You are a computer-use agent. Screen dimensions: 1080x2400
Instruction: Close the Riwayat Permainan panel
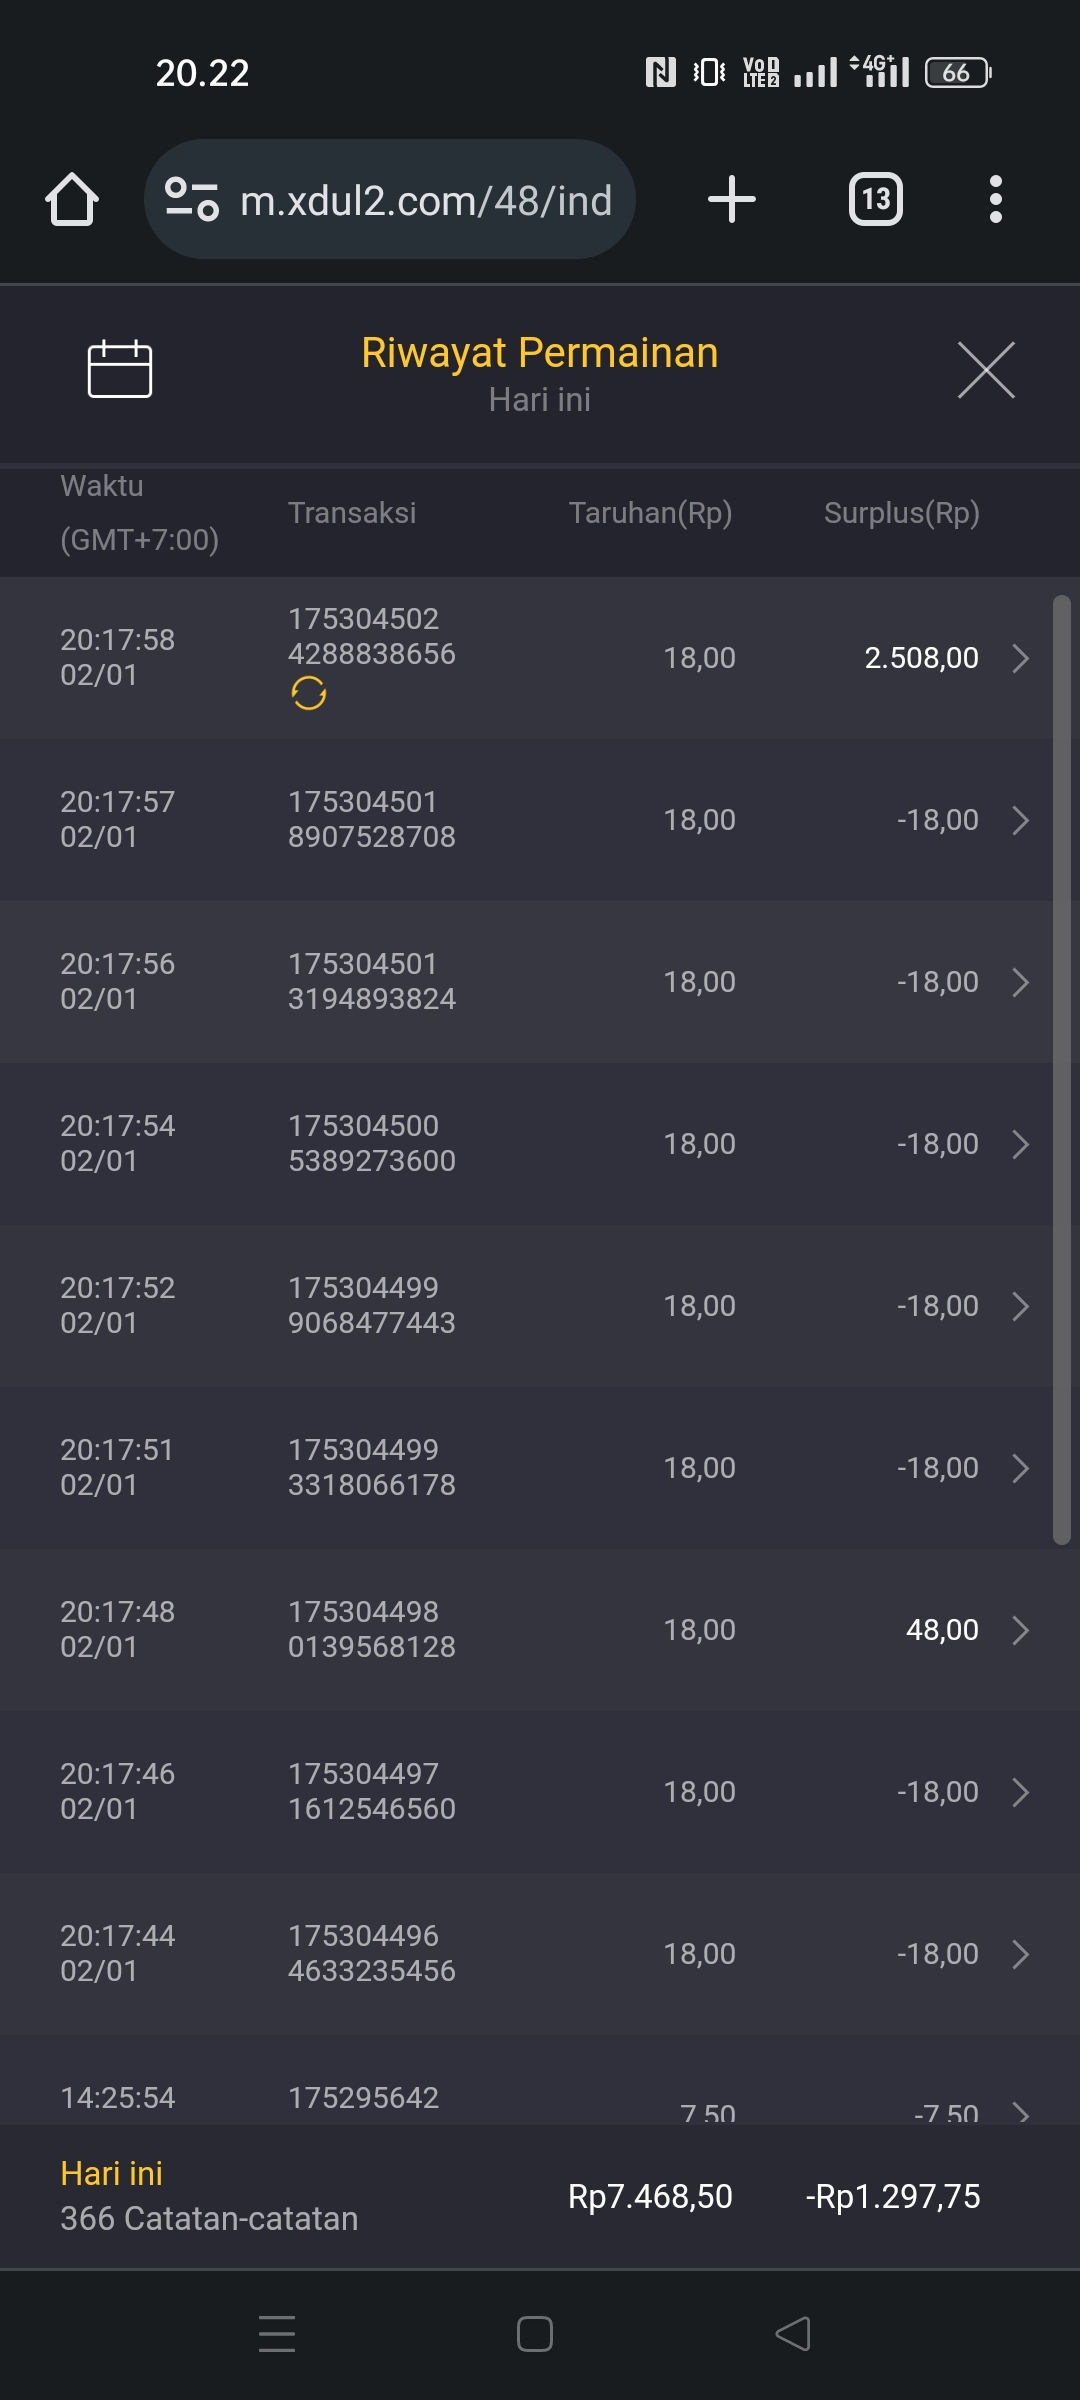(986, 370)
